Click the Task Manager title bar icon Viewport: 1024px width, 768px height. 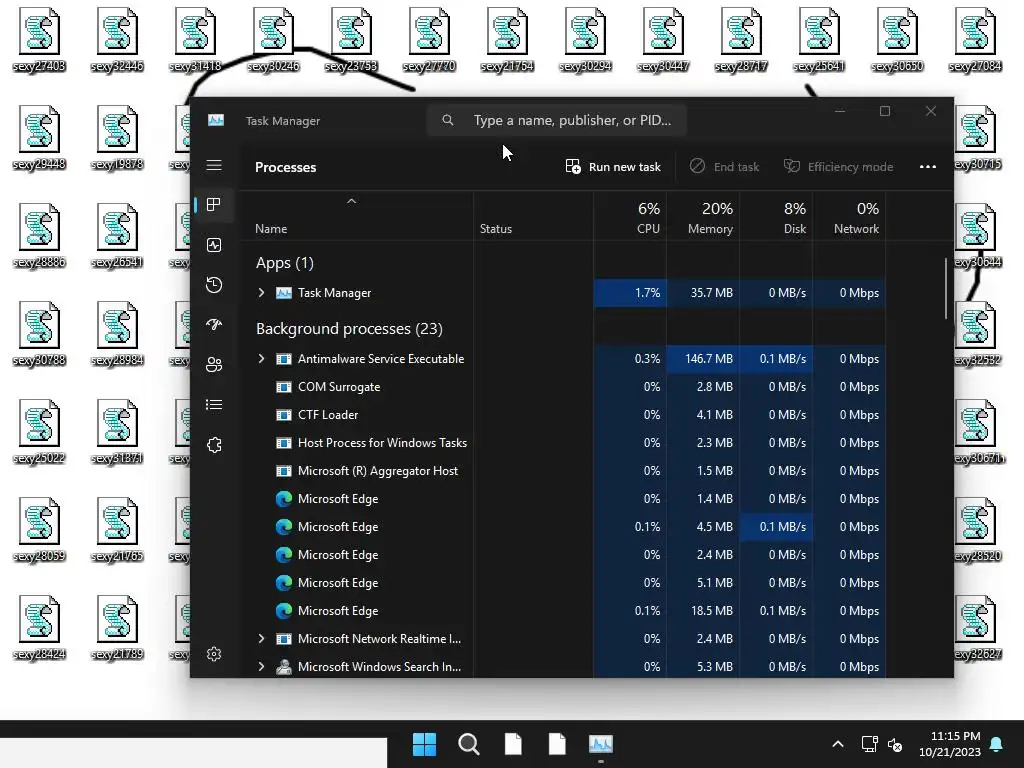(216, 120)
